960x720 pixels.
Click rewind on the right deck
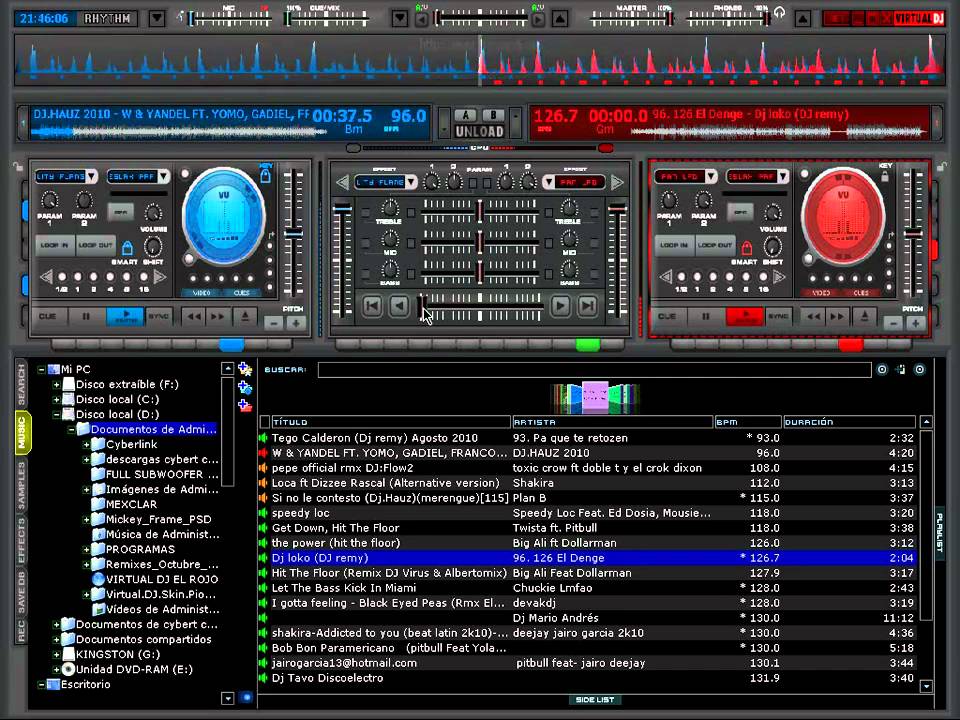pos(814,317)
